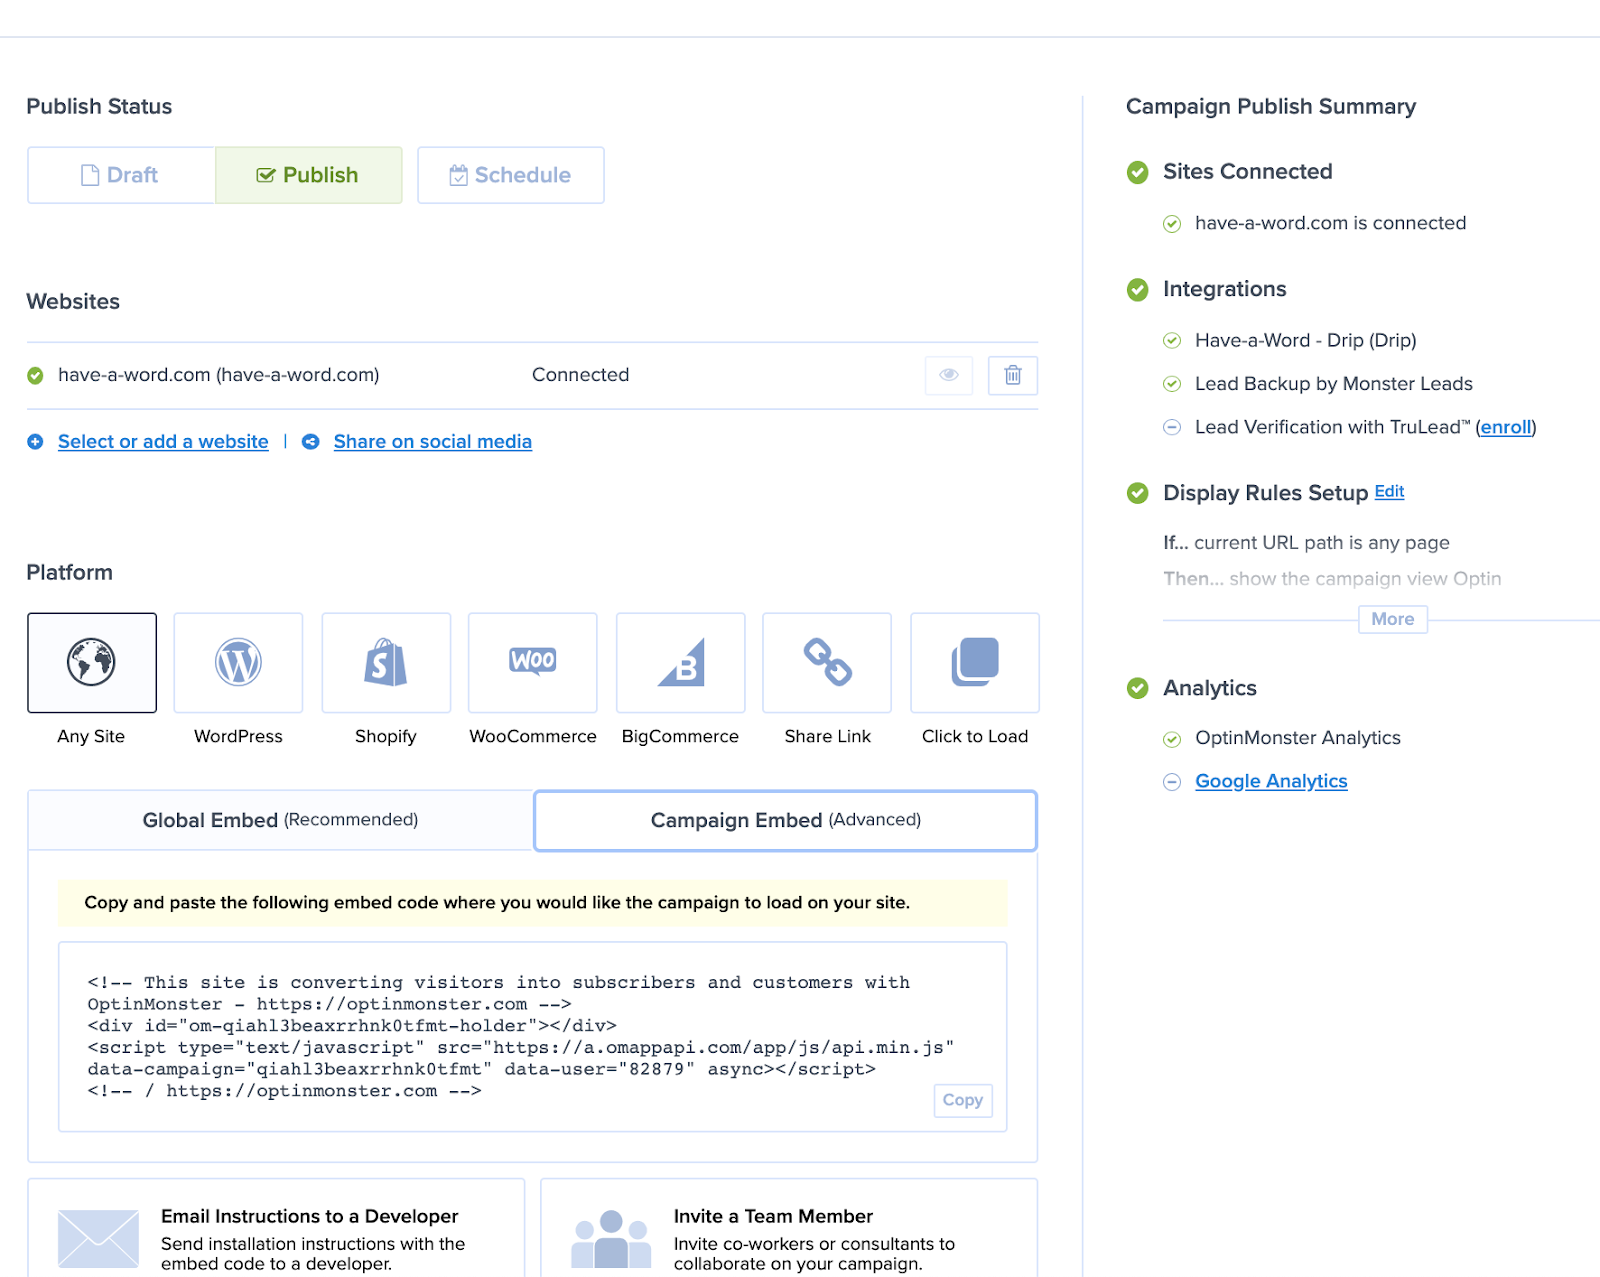
Task: Delete the have-a-word.com website with trash icon
Action: (x=1013, y=375)
